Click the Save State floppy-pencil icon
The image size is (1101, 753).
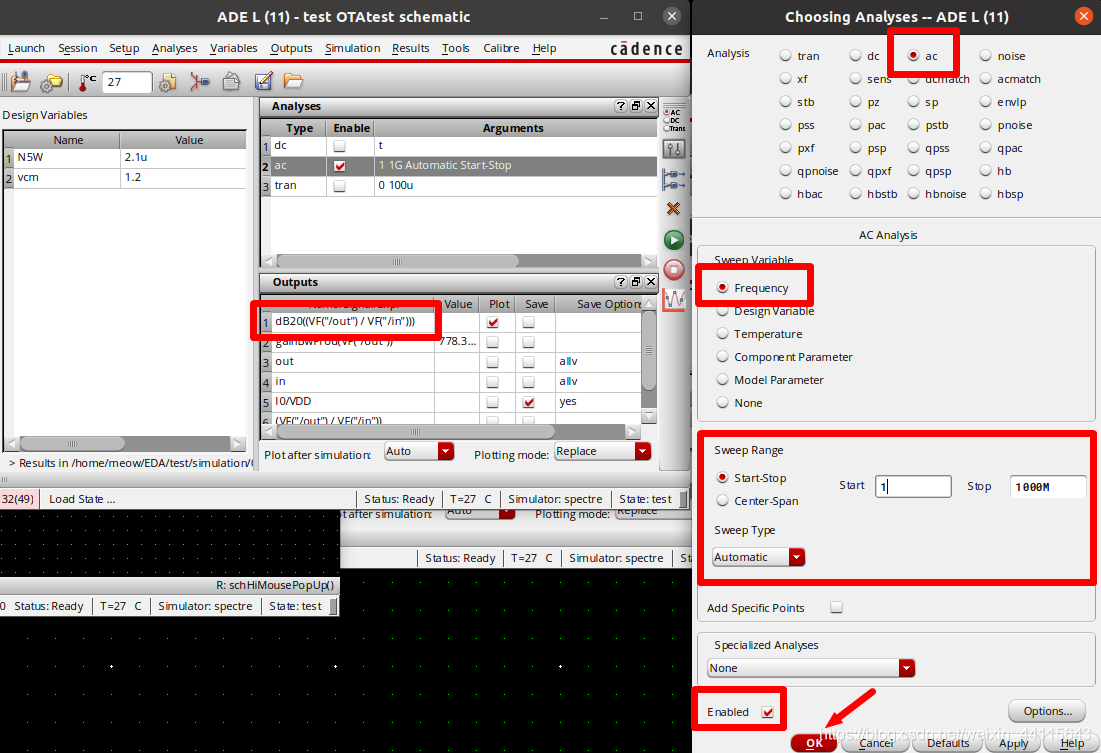[x=263, y=81]
